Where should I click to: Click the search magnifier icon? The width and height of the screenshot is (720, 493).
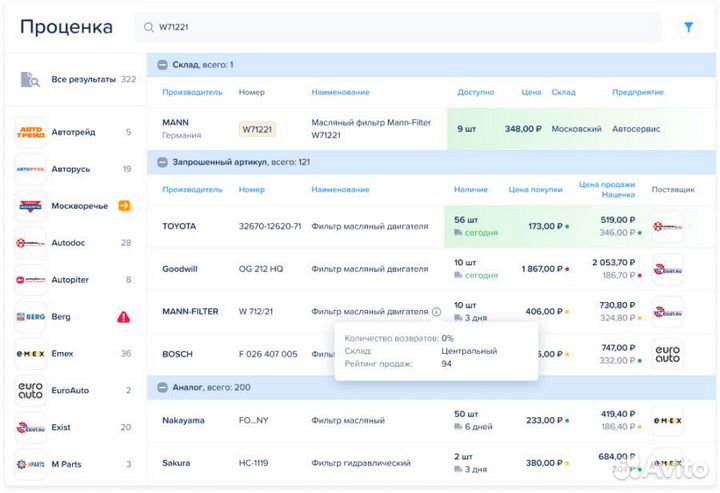point(149,28)
